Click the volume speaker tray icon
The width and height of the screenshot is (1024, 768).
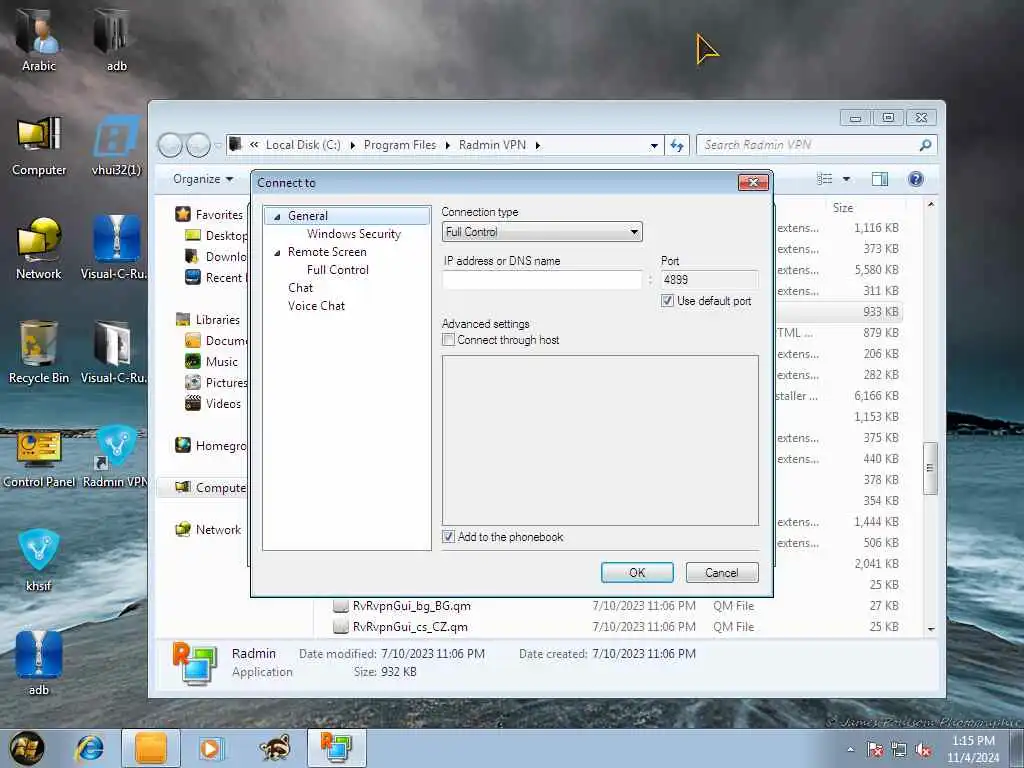[x=923, y=750]
